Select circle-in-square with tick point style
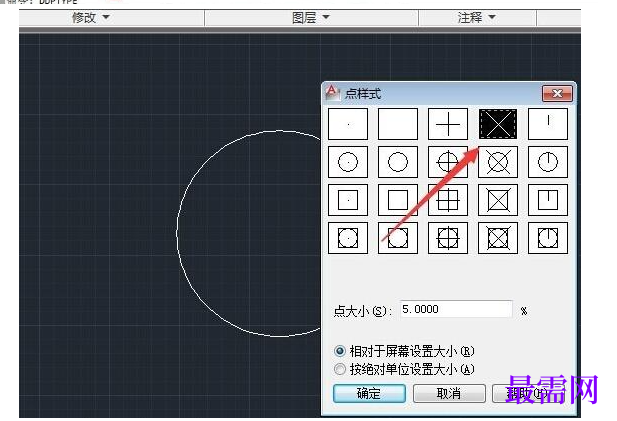The height and width of the screenshot is (421, 617). [x=548, y=238]
